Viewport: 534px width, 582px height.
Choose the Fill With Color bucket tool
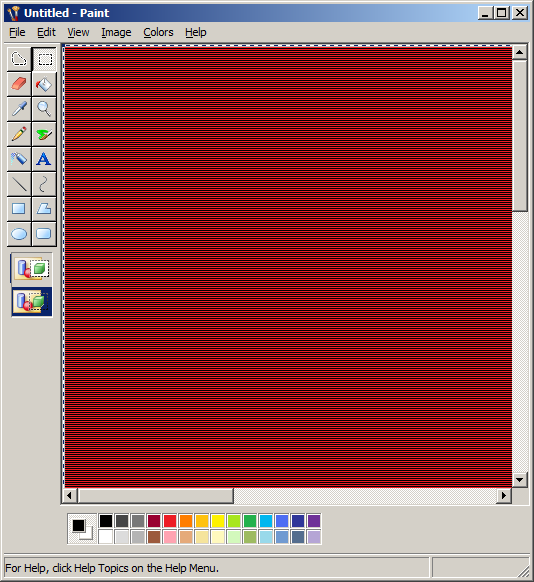(44, 84)
